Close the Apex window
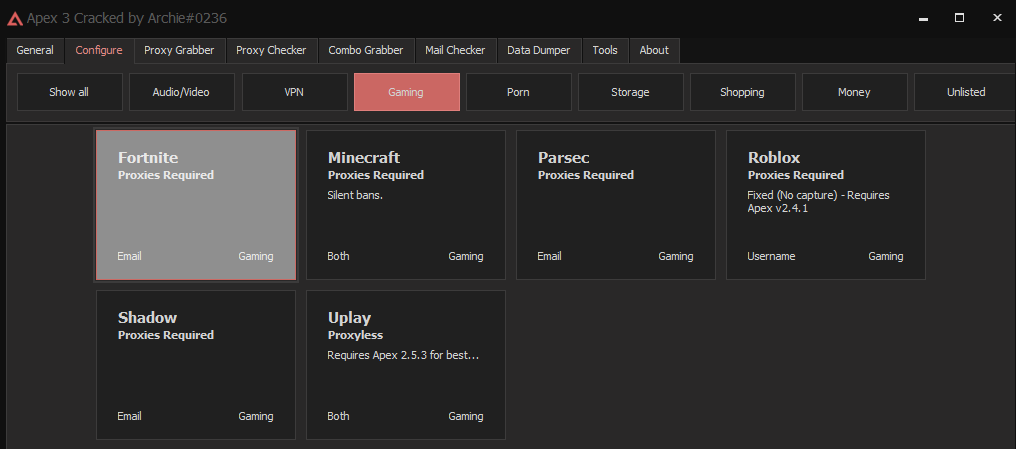The image size is (1016, 449). [997, 18]
